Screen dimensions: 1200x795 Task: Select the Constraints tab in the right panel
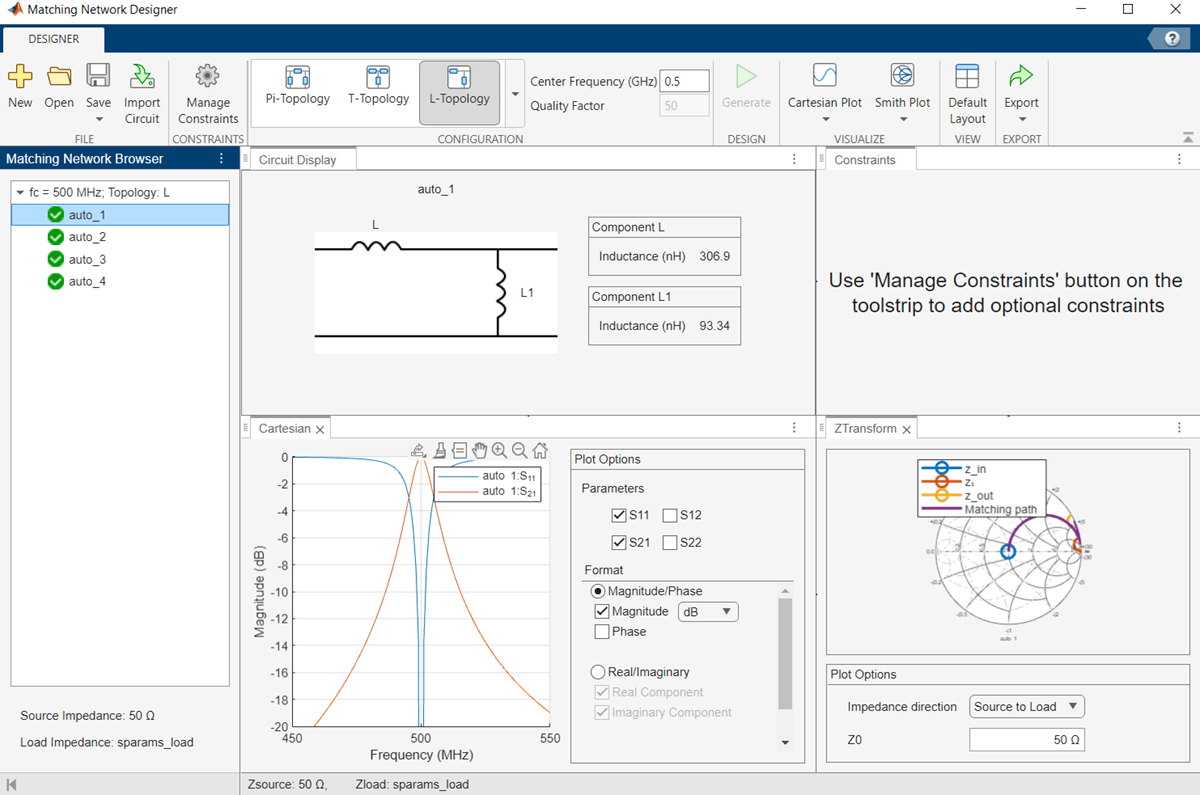tap(866, 158)
